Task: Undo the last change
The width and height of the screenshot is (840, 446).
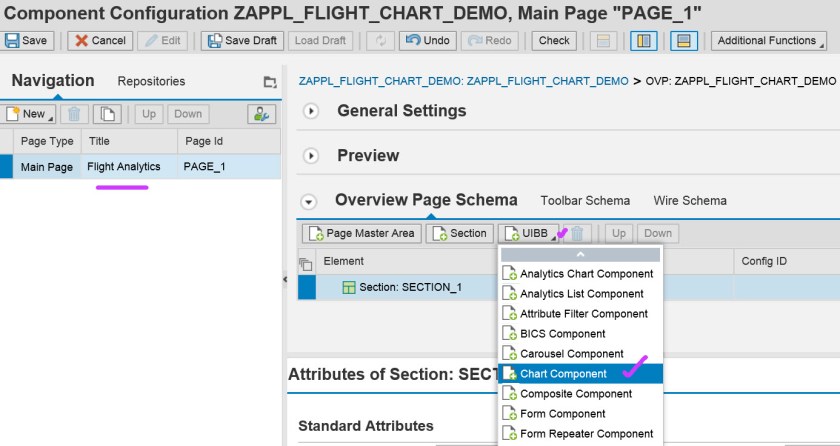Action: [425, 41]
